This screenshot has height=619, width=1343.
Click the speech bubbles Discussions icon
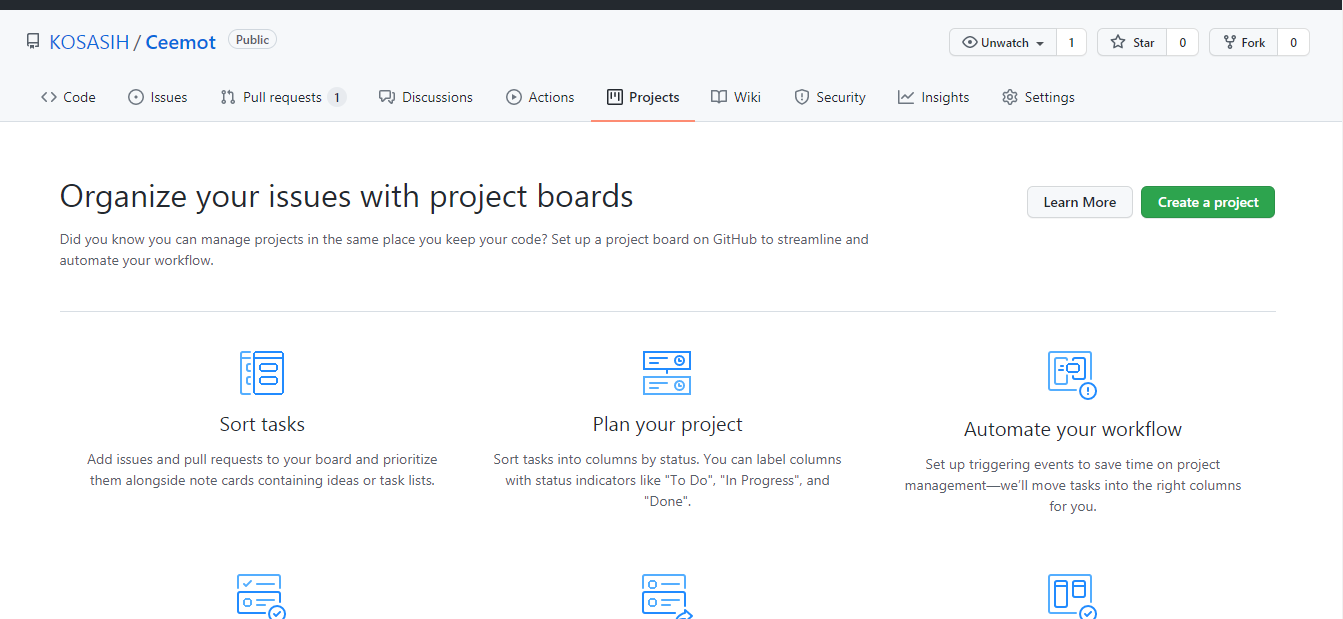[x=386, y=97]
